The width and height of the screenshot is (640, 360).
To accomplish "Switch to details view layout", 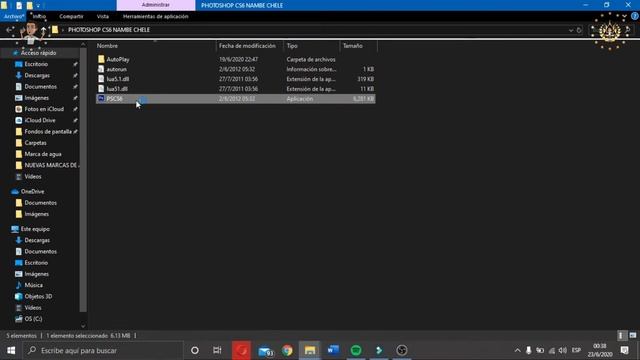I will click(x=621, y=336).
